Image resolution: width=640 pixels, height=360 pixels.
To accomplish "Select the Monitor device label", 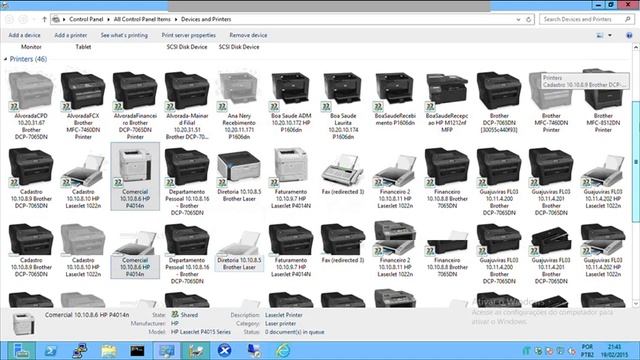I will [x=31, y=47].
